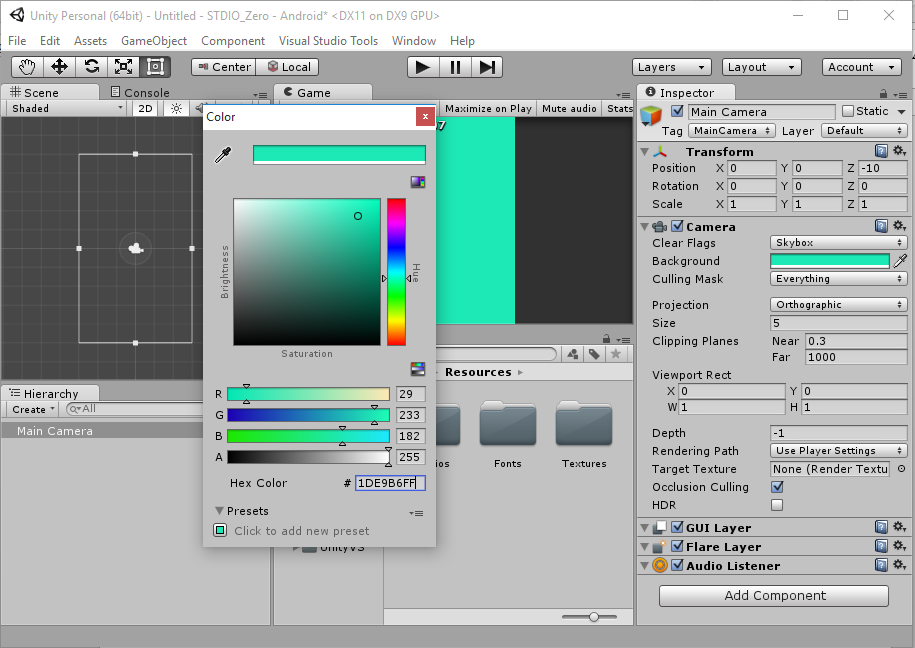Switch to the Console tab

140,93
